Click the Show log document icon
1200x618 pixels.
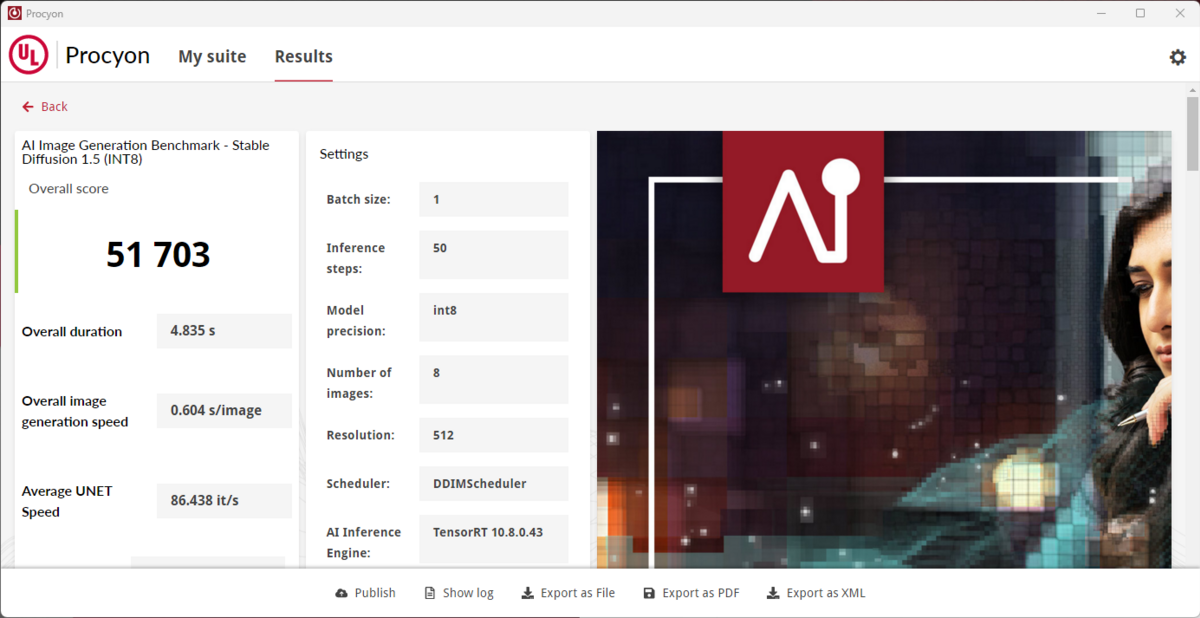pyautogui.click(x=430, y=593)
